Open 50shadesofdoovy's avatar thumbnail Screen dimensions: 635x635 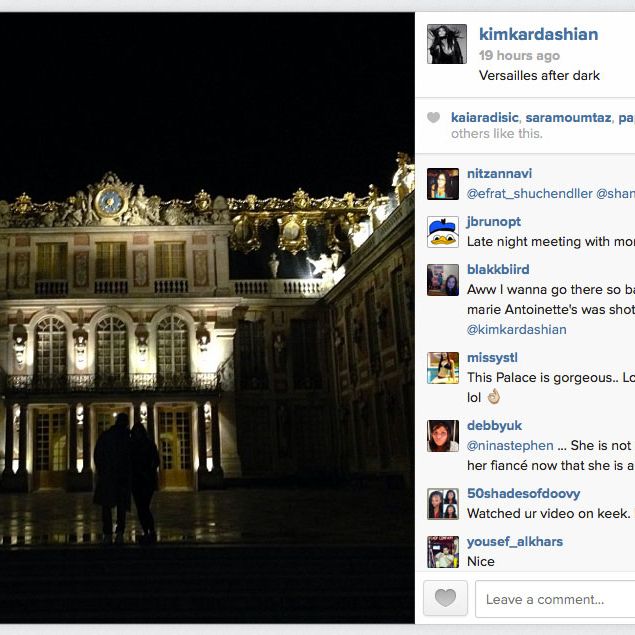pos(443,504)
